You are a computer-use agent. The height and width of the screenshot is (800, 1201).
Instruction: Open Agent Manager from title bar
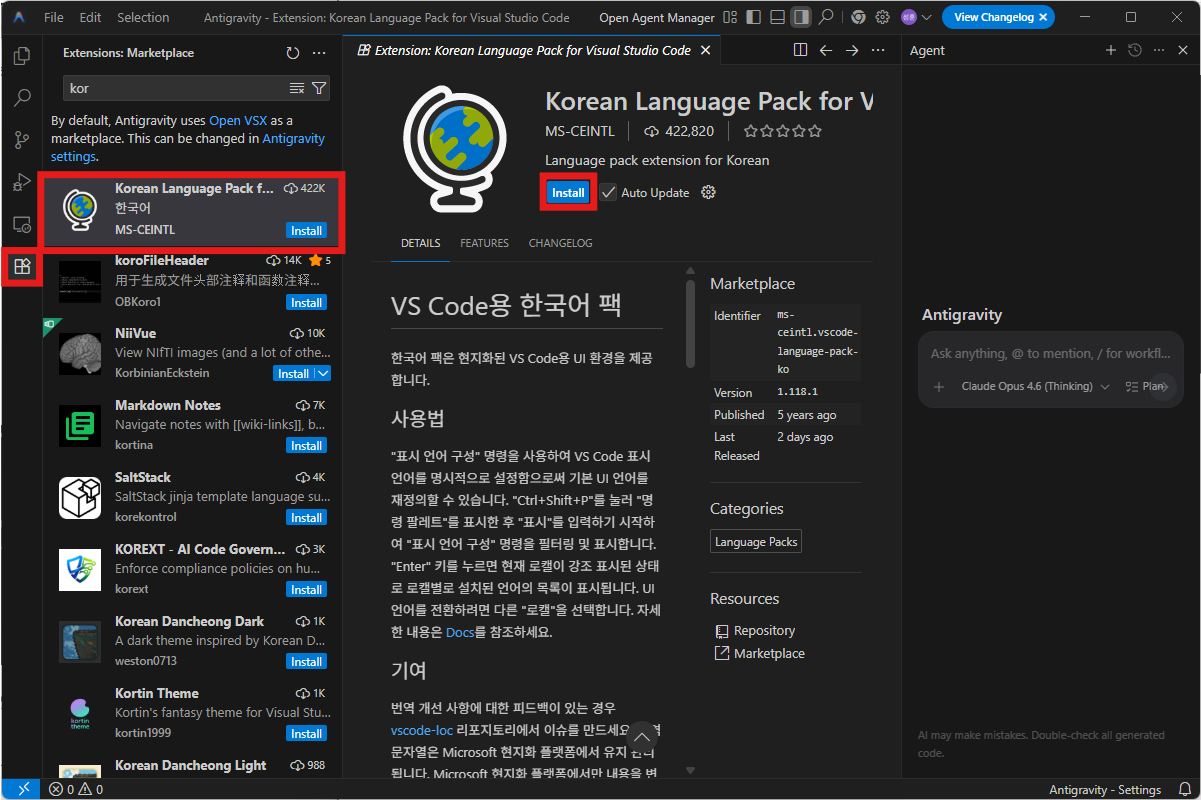(x=657, y=18)
